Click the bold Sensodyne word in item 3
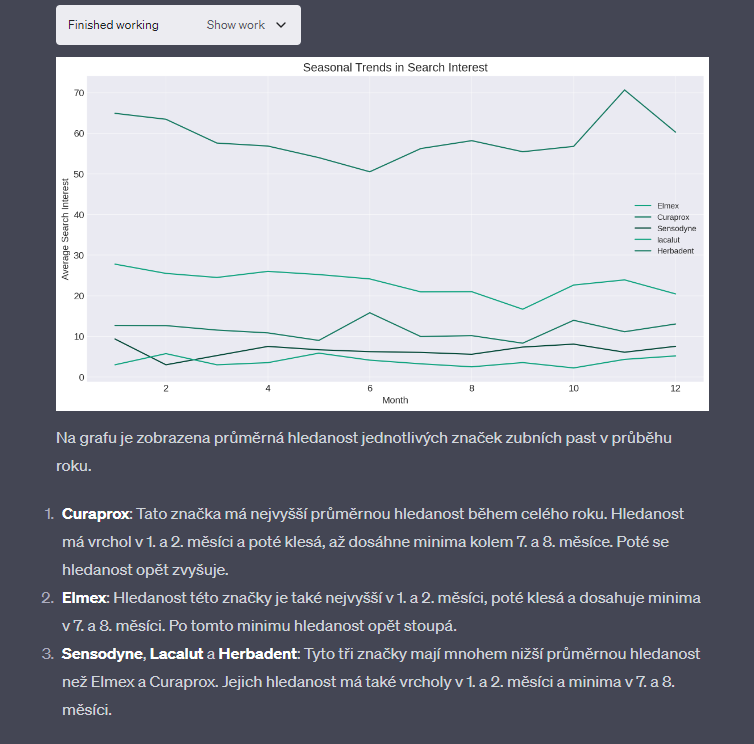 [x=102, y=654]
